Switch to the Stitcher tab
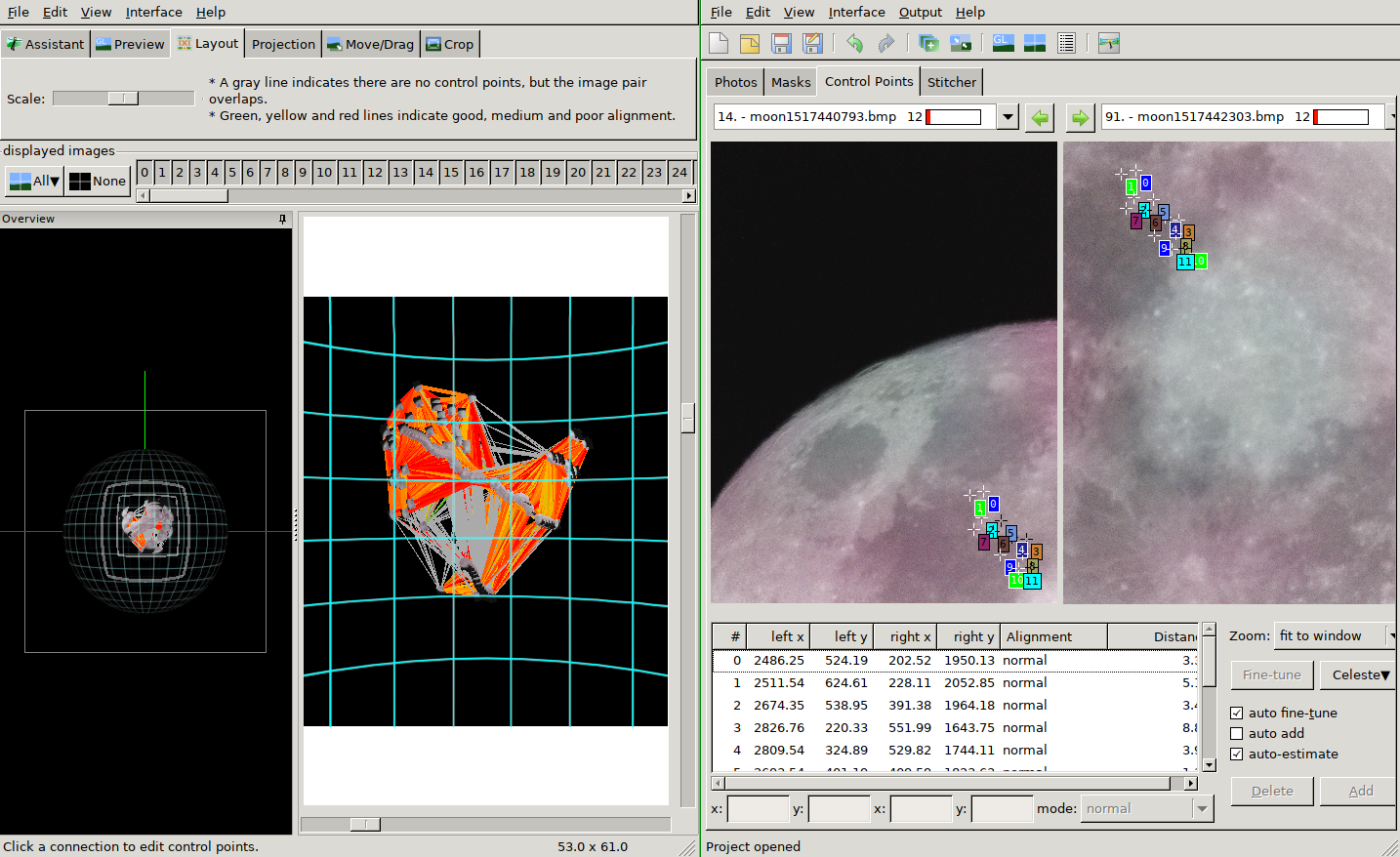 click(951, 81)
